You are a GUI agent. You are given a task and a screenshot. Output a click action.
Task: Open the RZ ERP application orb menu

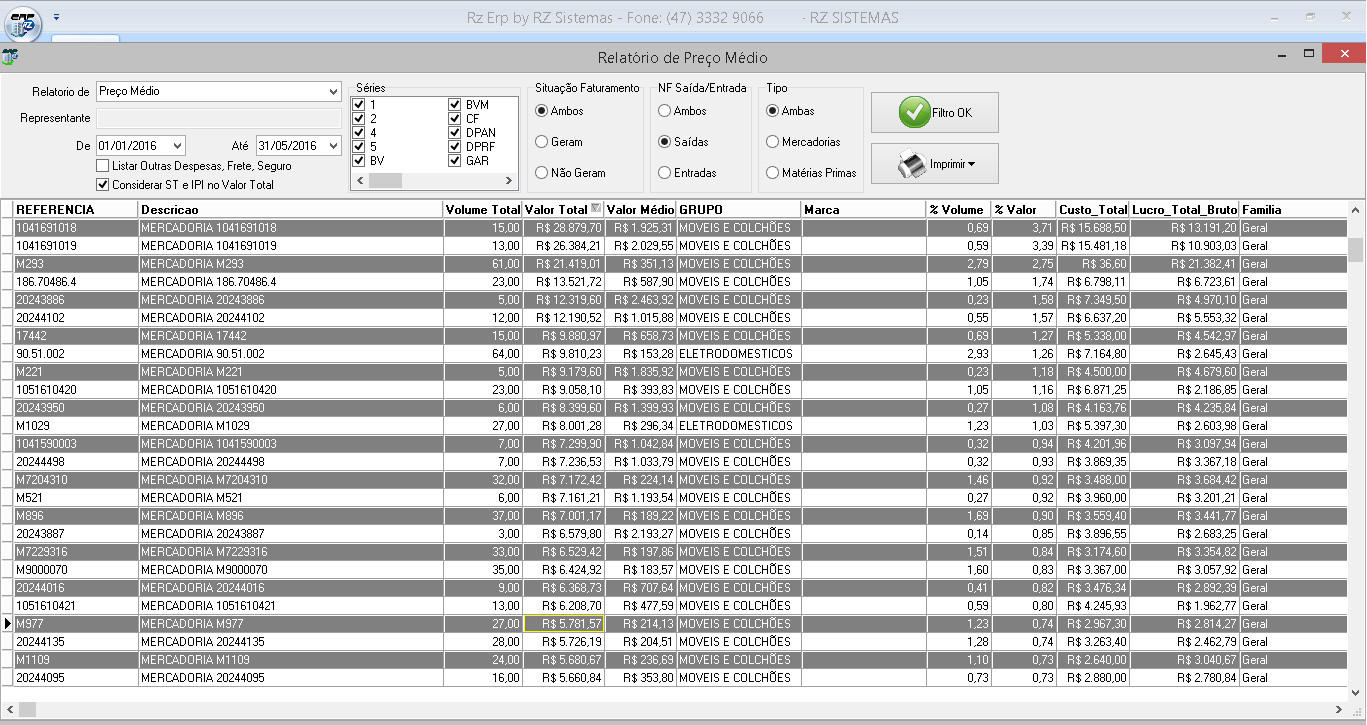point(23,22)
